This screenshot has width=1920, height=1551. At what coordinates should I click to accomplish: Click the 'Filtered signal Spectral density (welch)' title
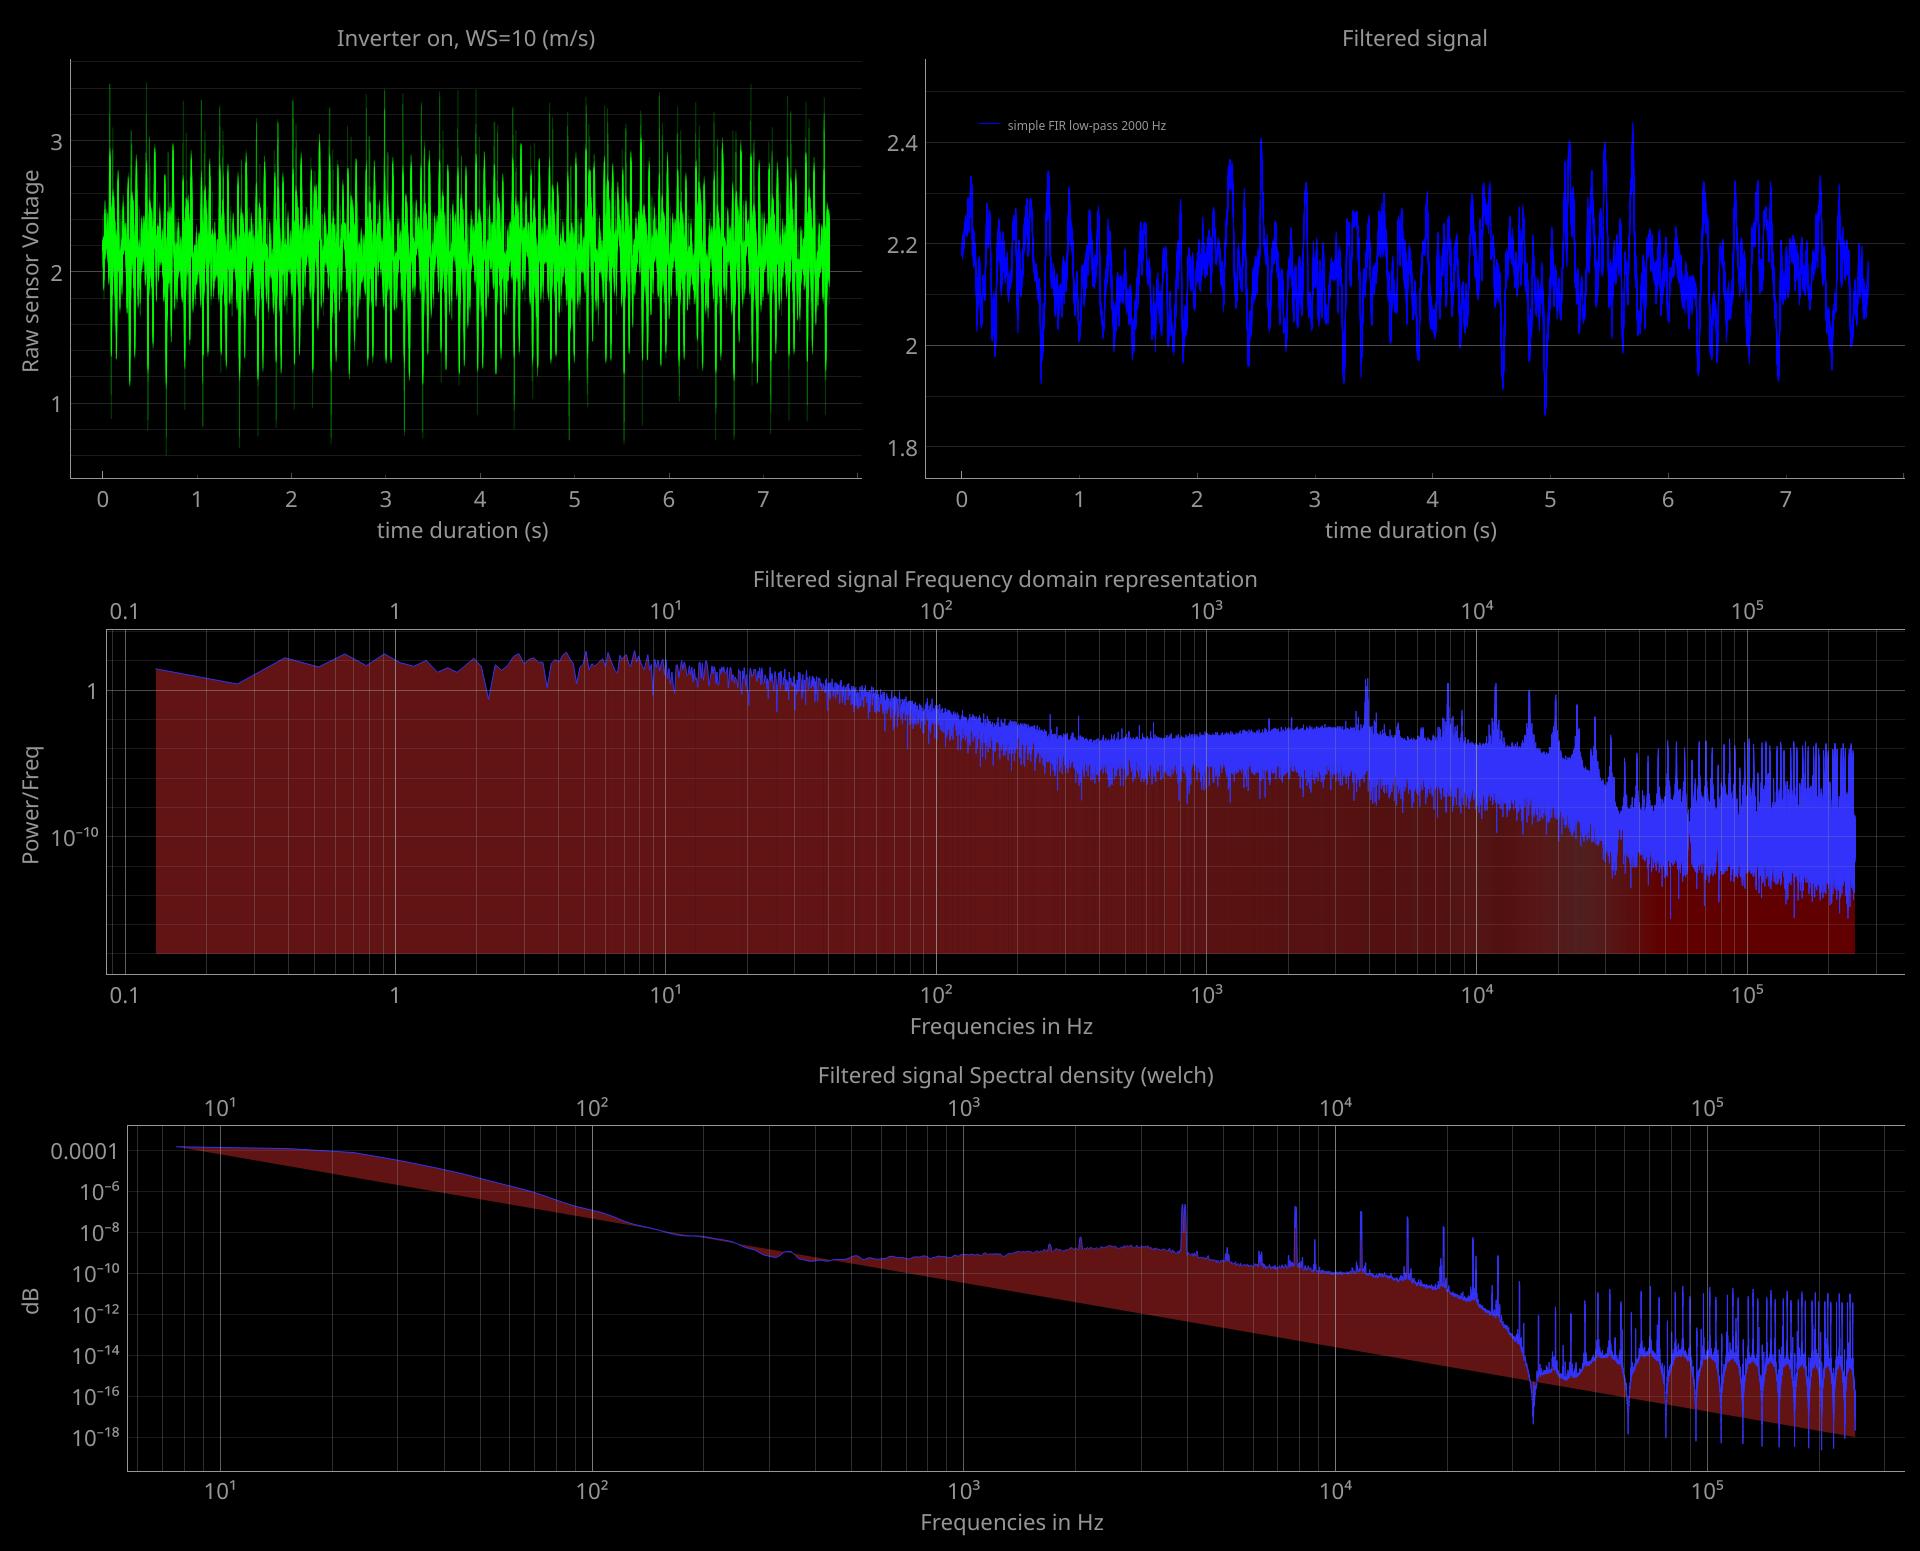tap(1014, 1076)
